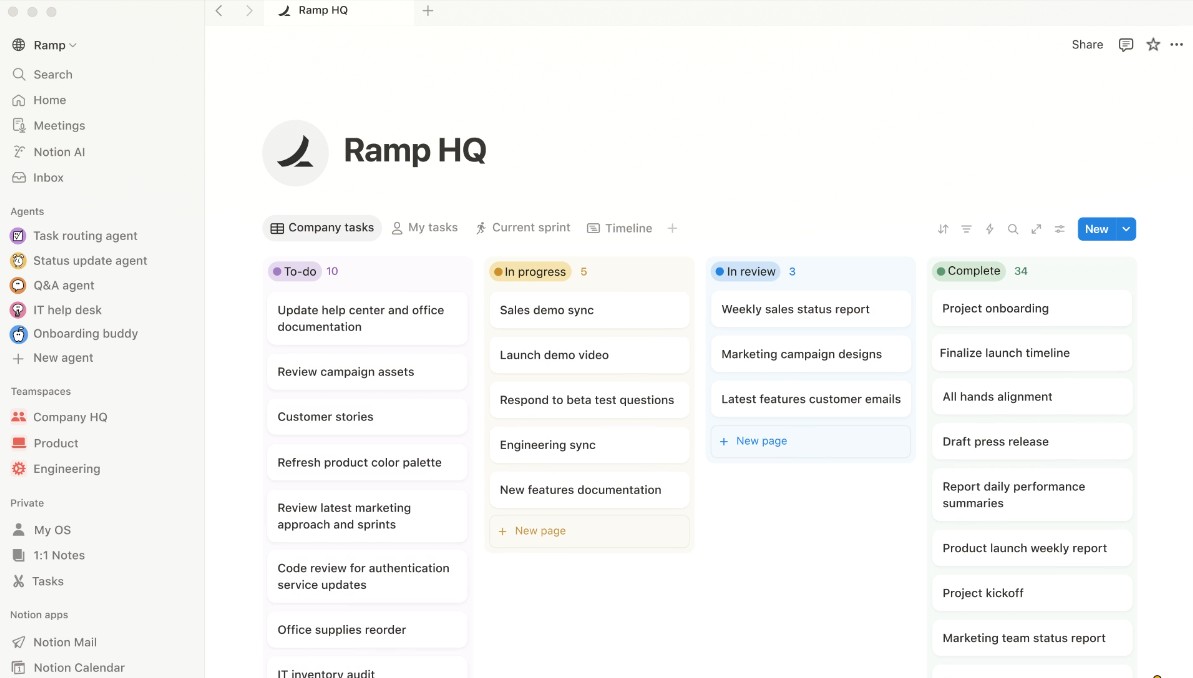Viewport: 1193px width, 678px height.
Task: Open the Launch demo video card
Action: click(590, 355)
